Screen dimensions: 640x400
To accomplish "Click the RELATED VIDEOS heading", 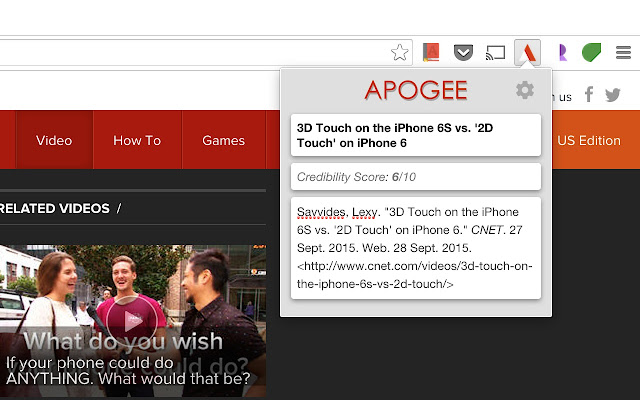I will pyautogui.click(x=55, y=209).
